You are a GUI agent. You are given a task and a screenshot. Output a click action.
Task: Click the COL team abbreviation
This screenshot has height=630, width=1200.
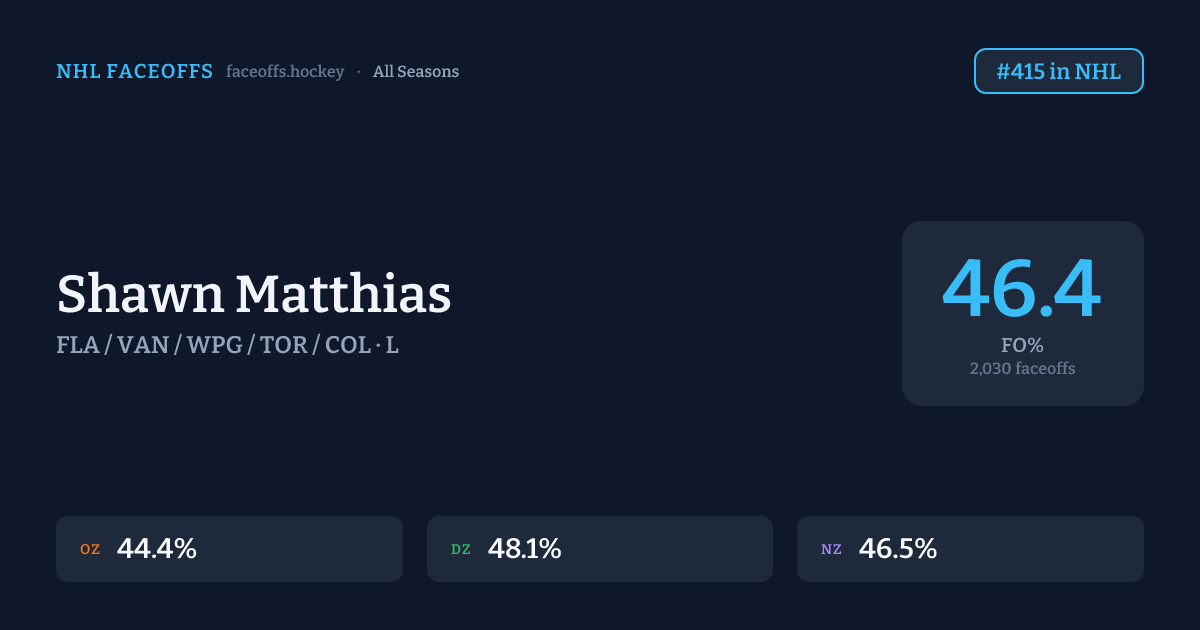tap(348, 346)
